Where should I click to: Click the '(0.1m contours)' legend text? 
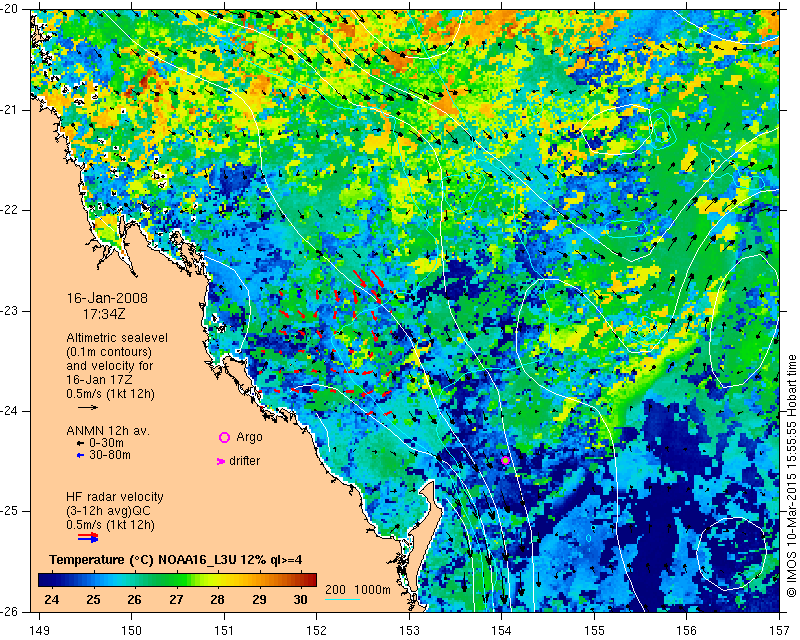109,352
